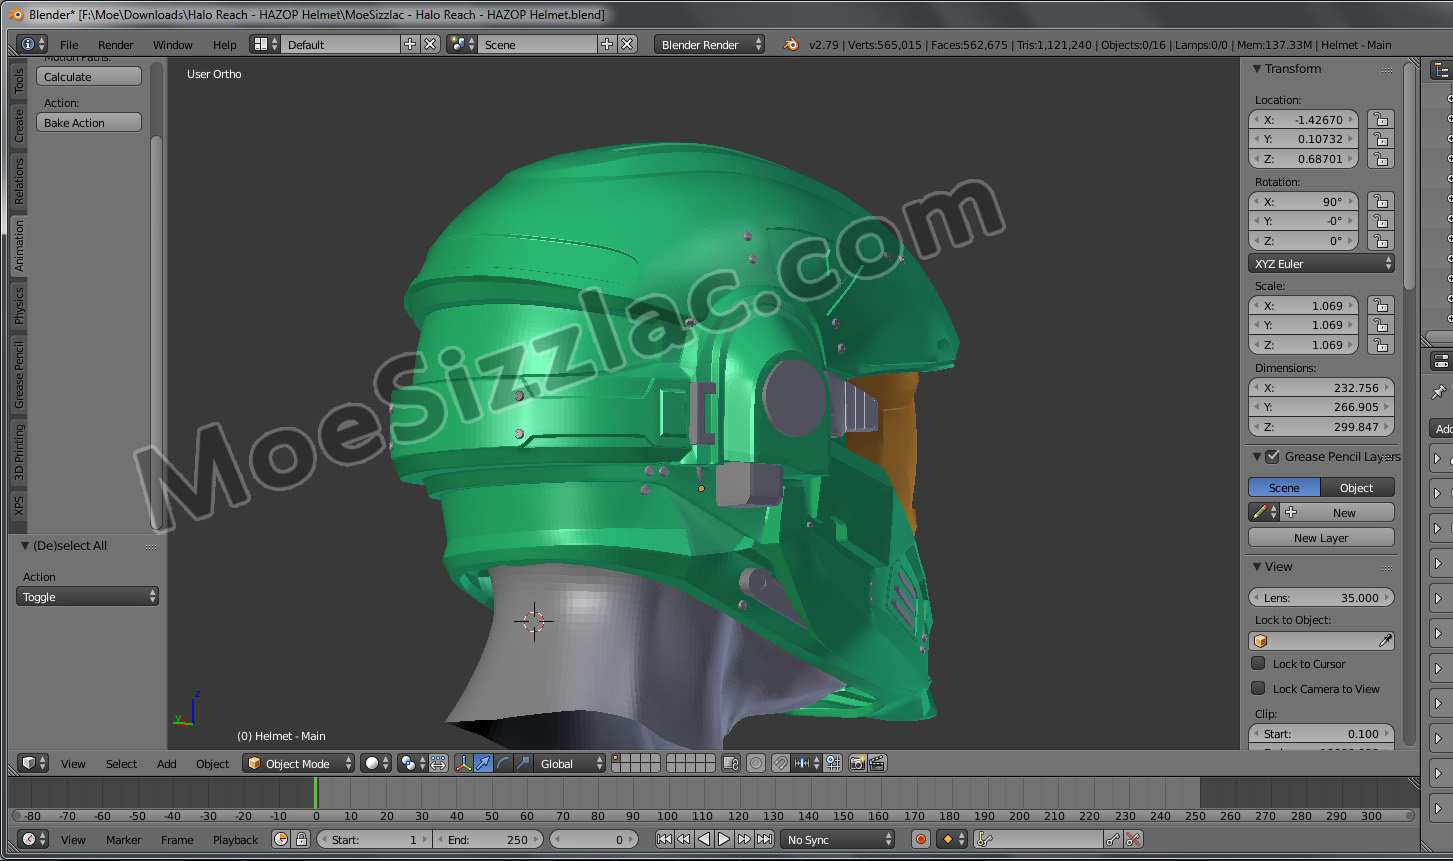Click the snap element grid icon

point(833,763)
